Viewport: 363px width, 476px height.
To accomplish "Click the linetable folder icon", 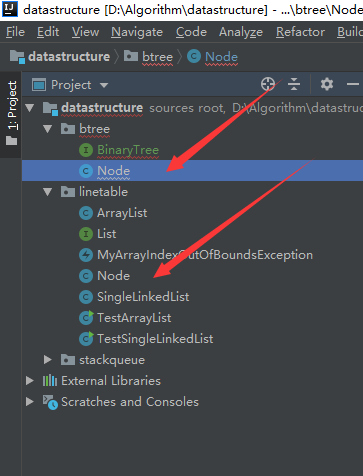I will 68,192.
